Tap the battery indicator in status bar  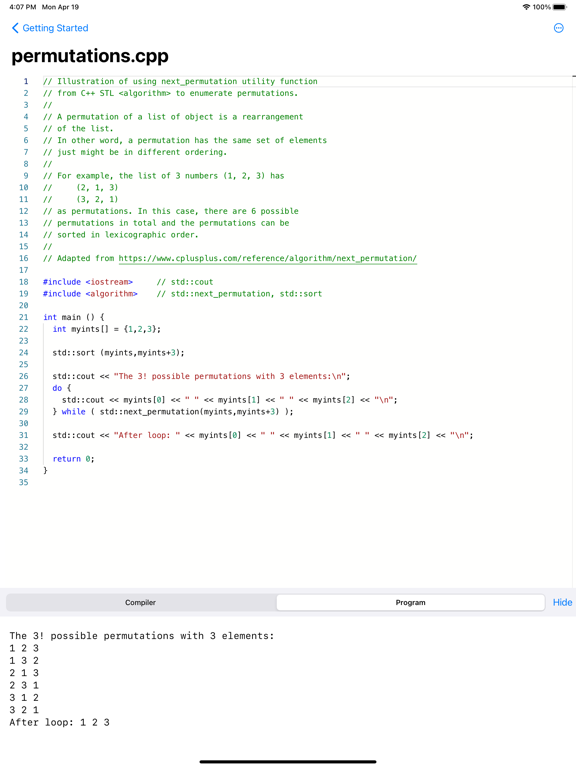pyautogui.click(x=559, y=7)
